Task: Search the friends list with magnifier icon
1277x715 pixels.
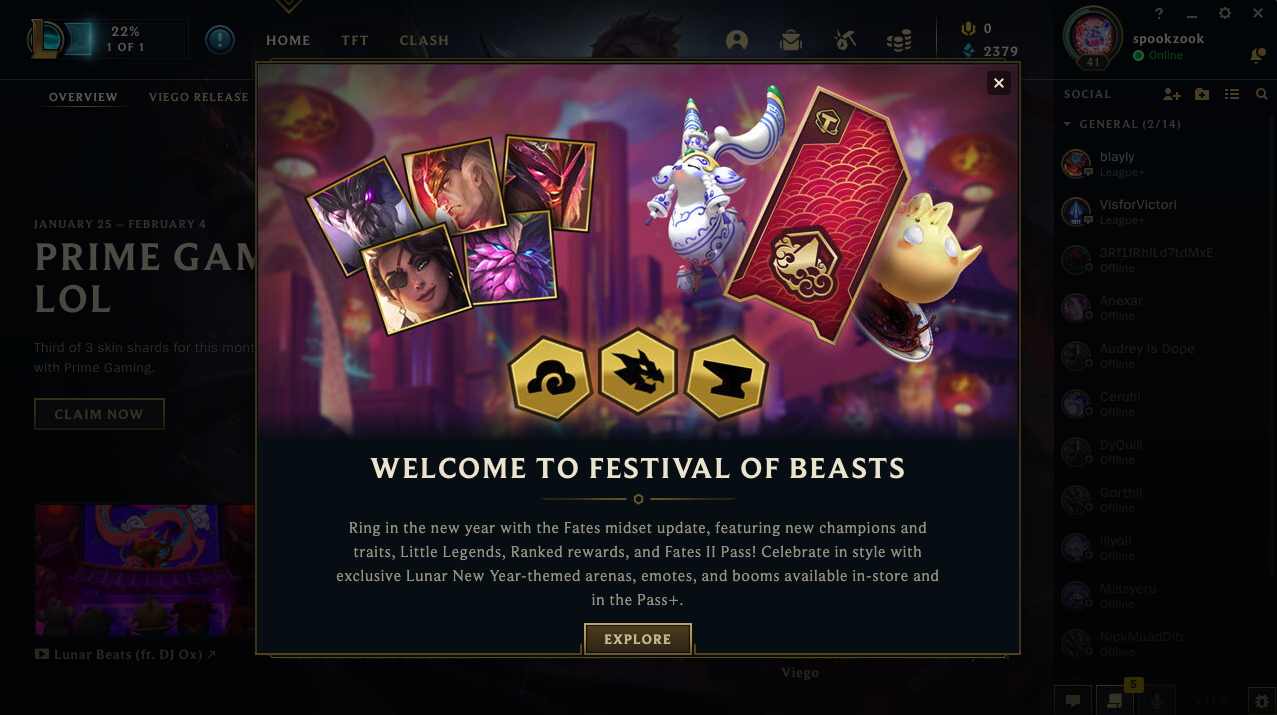Action: [1262, 94]
